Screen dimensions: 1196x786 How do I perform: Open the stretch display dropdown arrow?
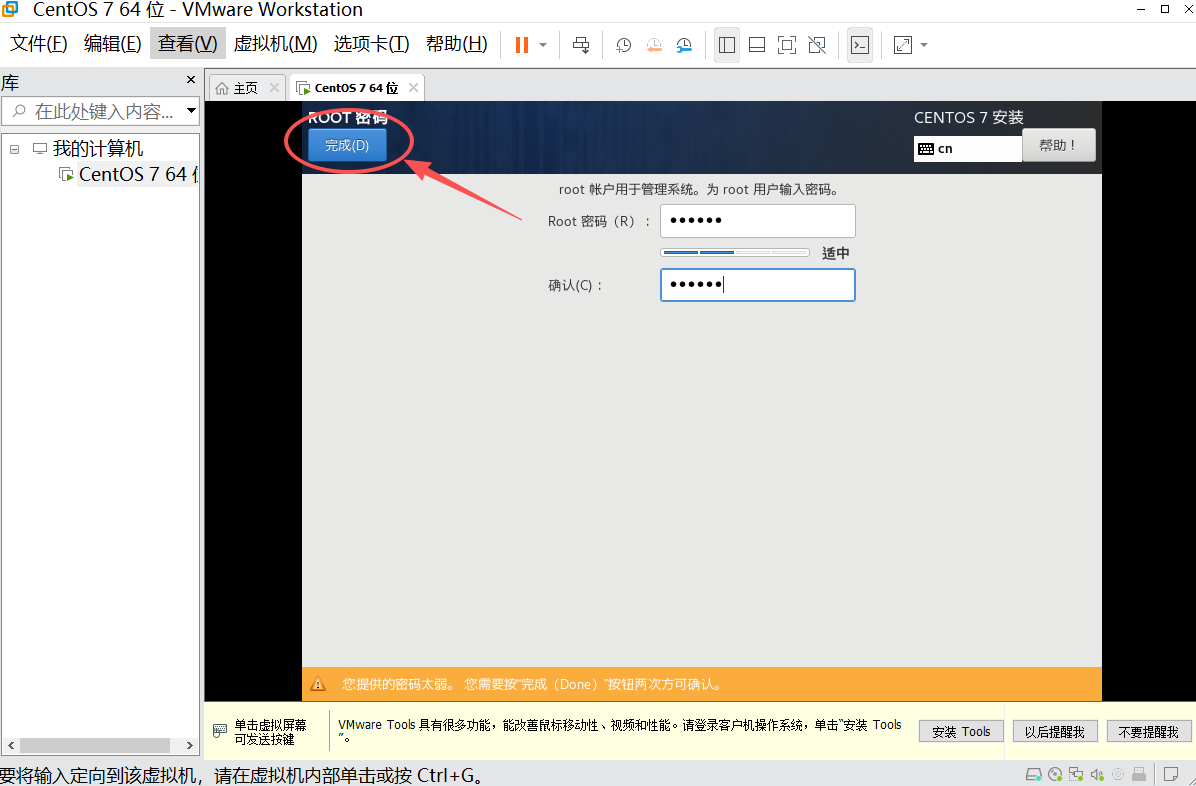924,45
